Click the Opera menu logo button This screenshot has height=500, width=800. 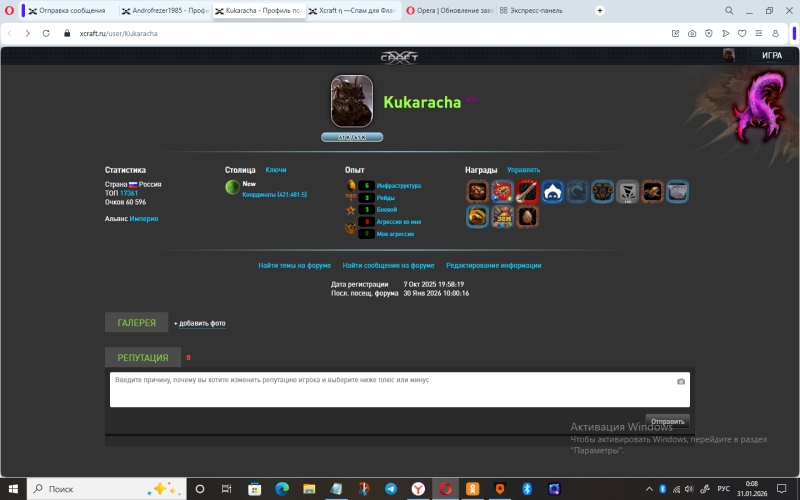(x=11, y=10)
